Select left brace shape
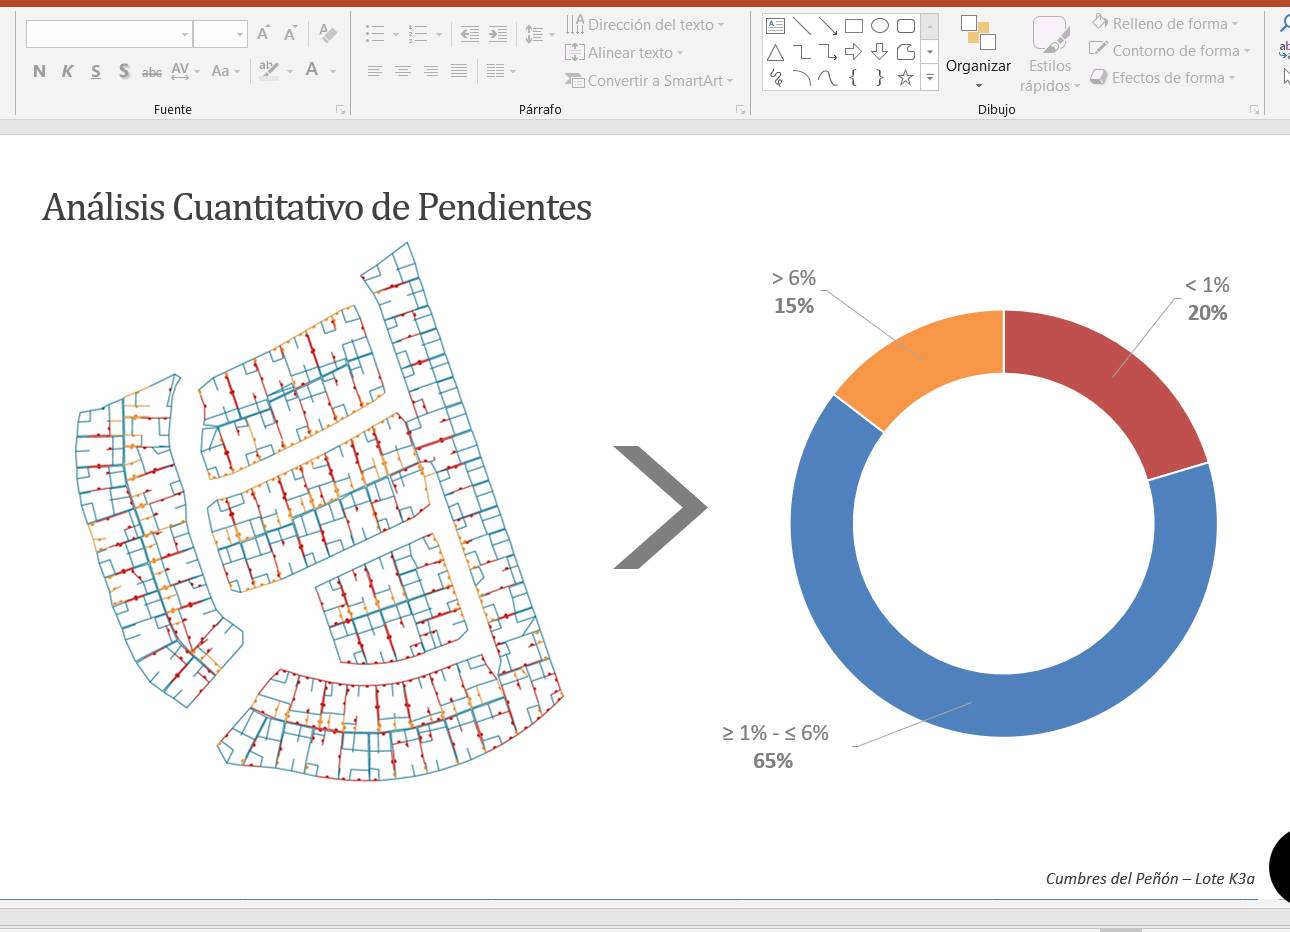 click(x=853, y=77)
